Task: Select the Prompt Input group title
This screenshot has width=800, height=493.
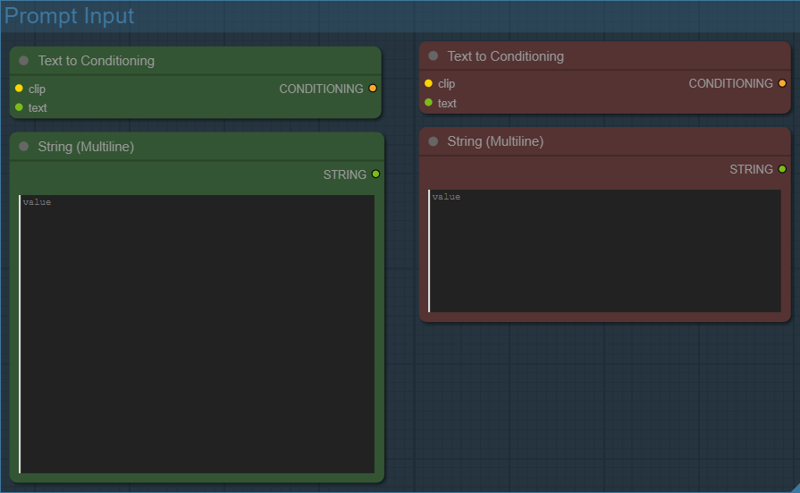Action: point(70,16)
